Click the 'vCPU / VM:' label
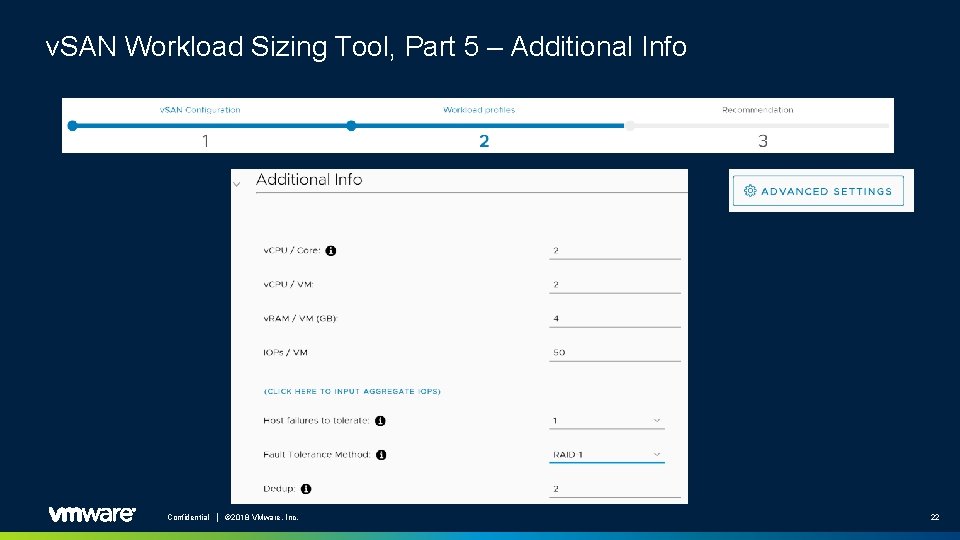The width and height of the screenshot is (960, 540). click(x=288, y=285)
